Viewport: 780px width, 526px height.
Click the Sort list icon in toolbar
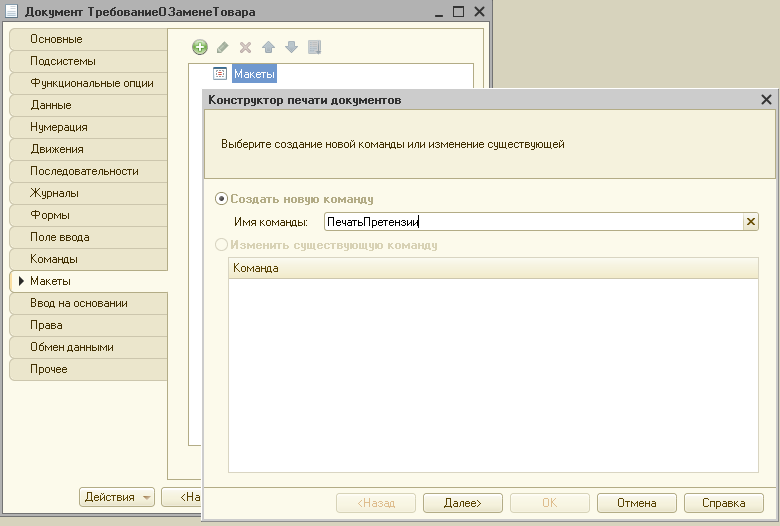coord(314,47)
